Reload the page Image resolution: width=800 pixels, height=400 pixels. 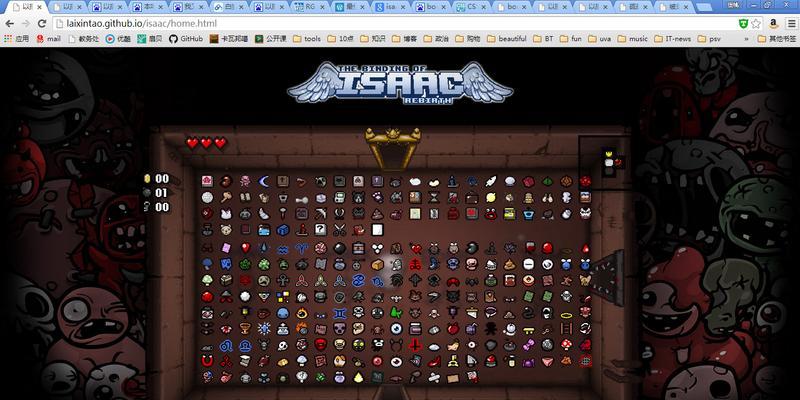point(42,23)
